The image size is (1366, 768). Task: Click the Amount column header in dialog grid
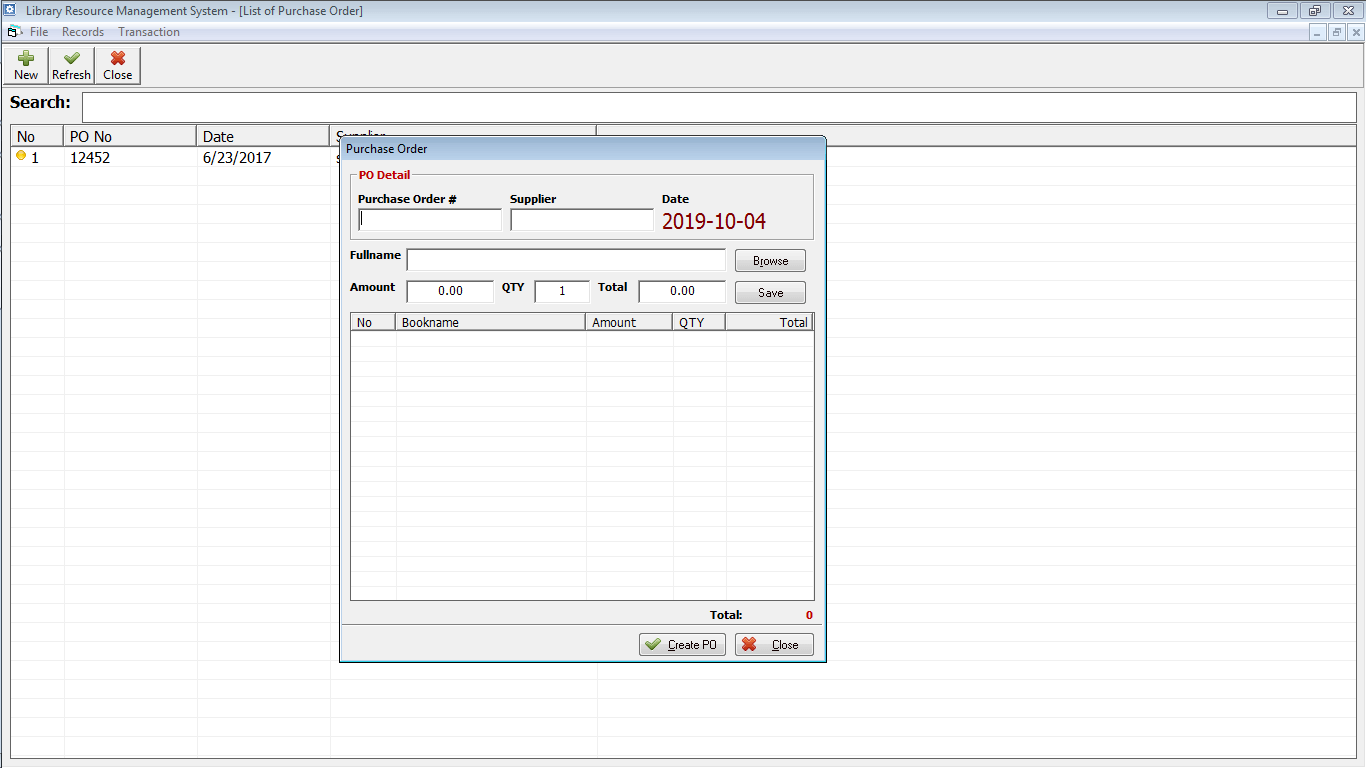tap(629, 322)
